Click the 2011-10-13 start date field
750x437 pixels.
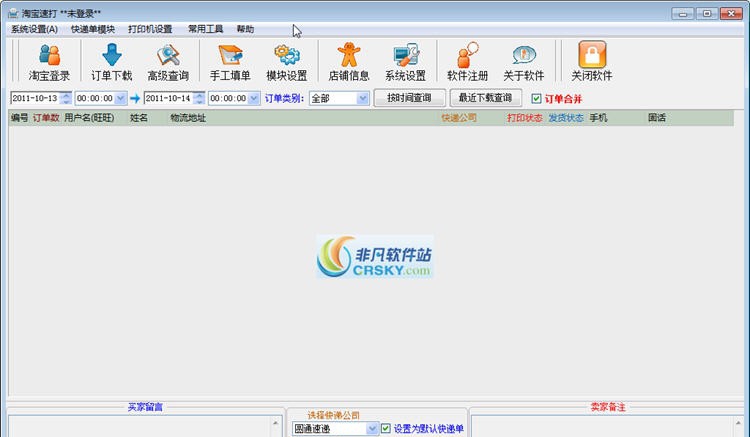(x=35, y=98)
